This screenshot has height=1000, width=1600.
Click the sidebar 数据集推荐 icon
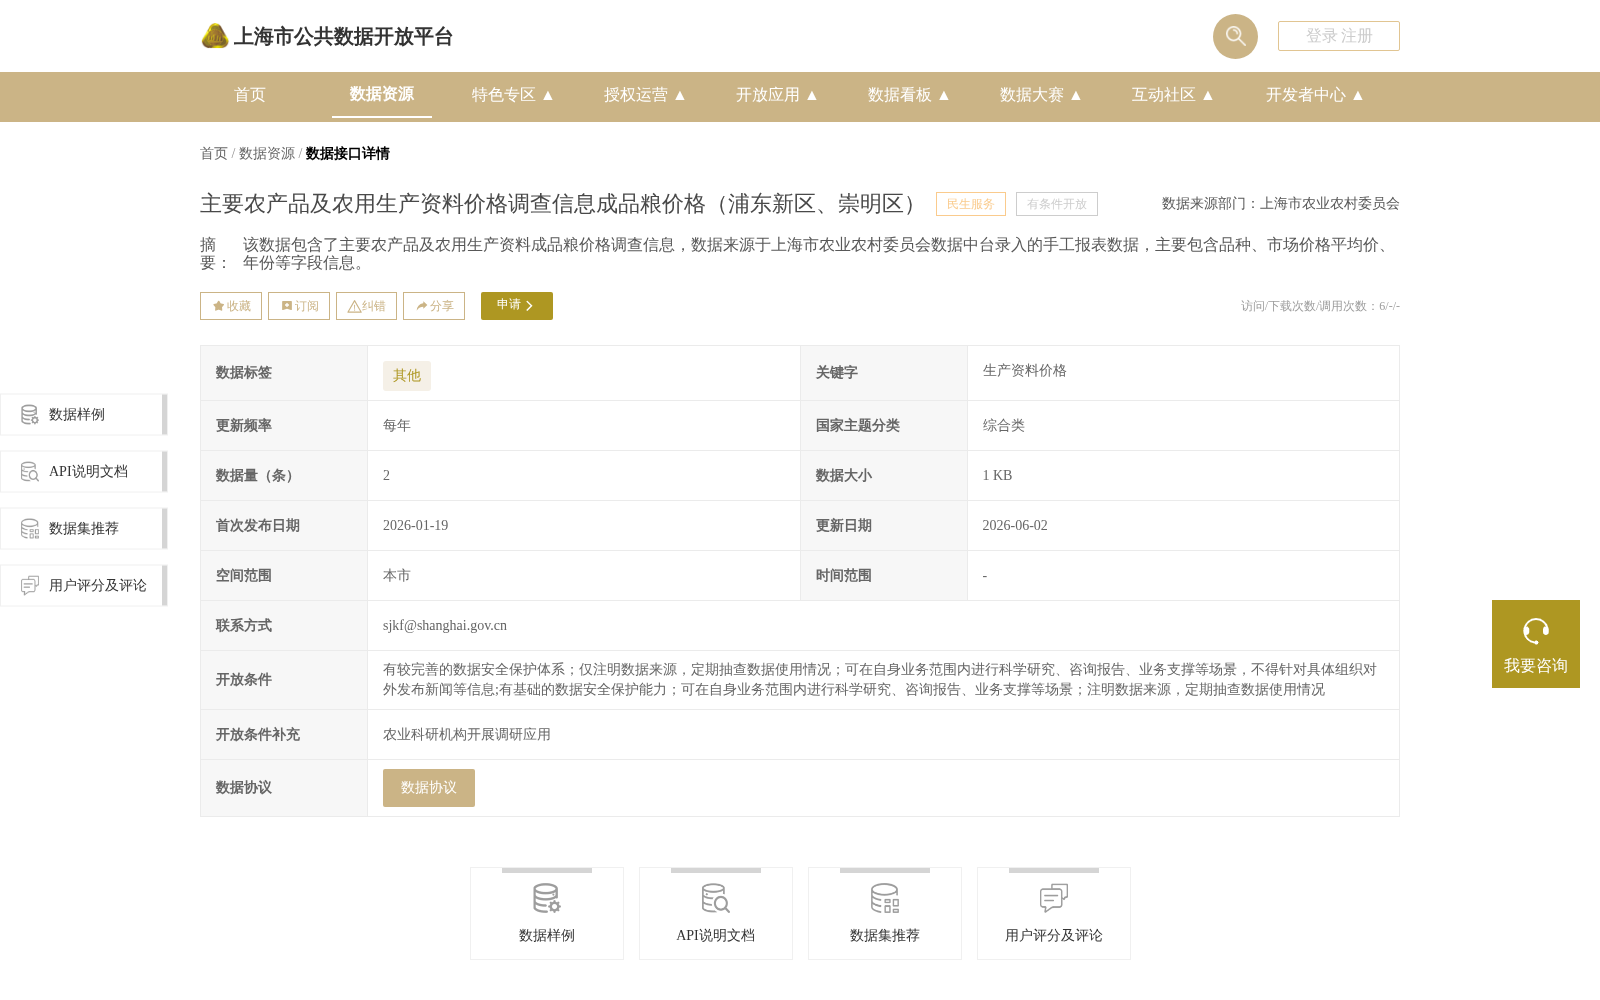[30, 528]
